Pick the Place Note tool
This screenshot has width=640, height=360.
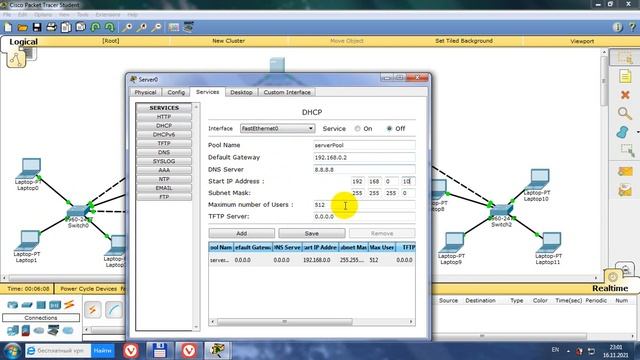click(x=625, y=76)
